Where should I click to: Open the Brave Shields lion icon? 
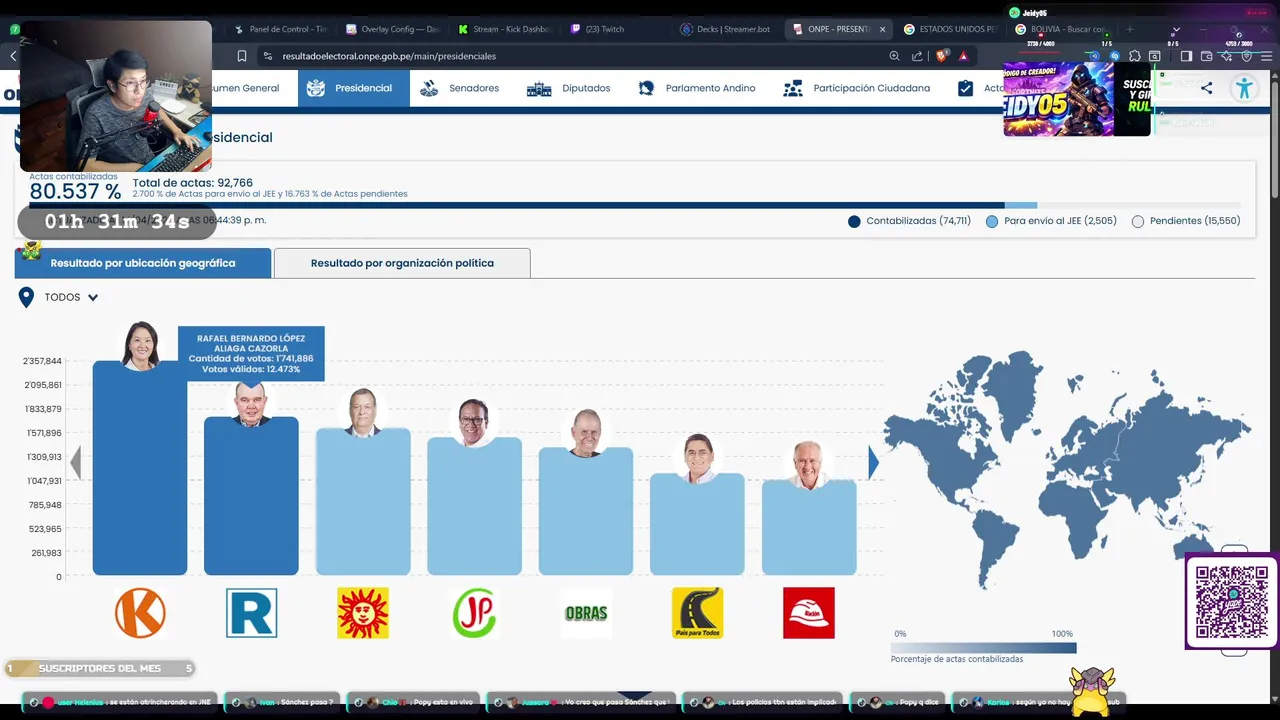(x=941, y=56)
